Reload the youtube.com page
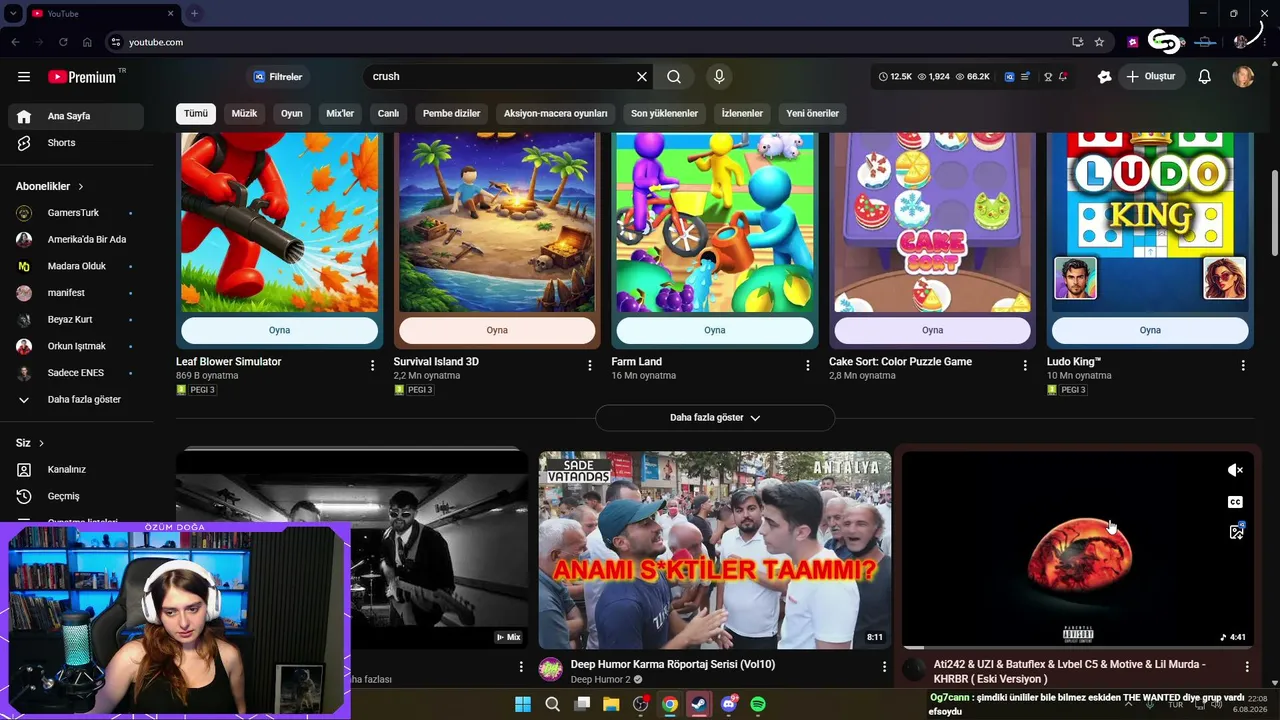 pyautogui.click(x=63, y=42)
